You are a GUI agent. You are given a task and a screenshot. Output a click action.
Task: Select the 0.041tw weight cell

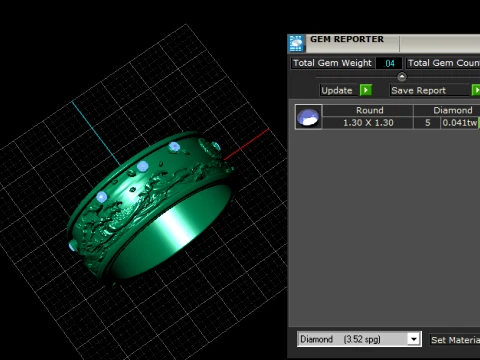coord(460,123)
